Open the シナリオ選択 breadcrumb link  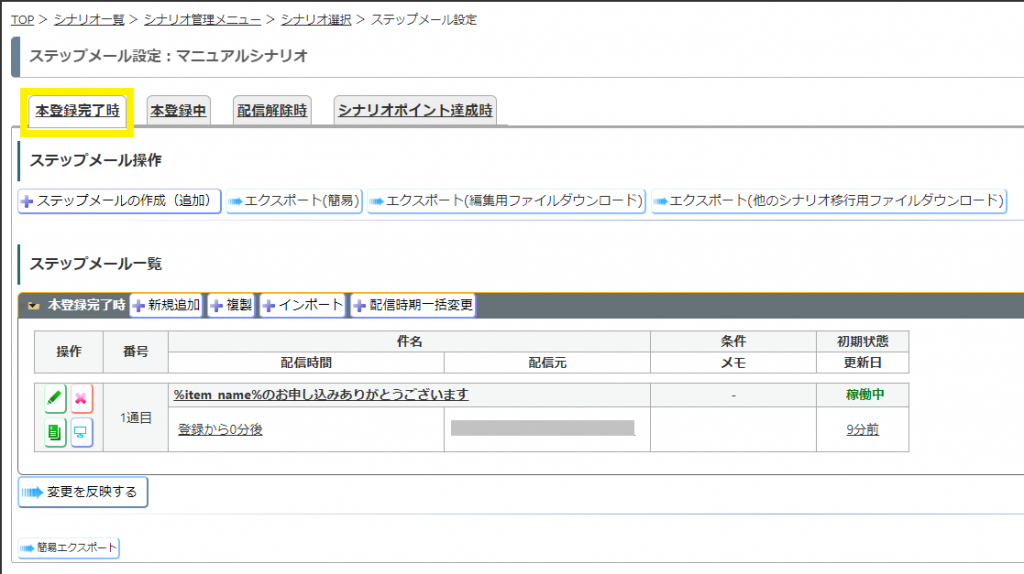pos(316,20)
